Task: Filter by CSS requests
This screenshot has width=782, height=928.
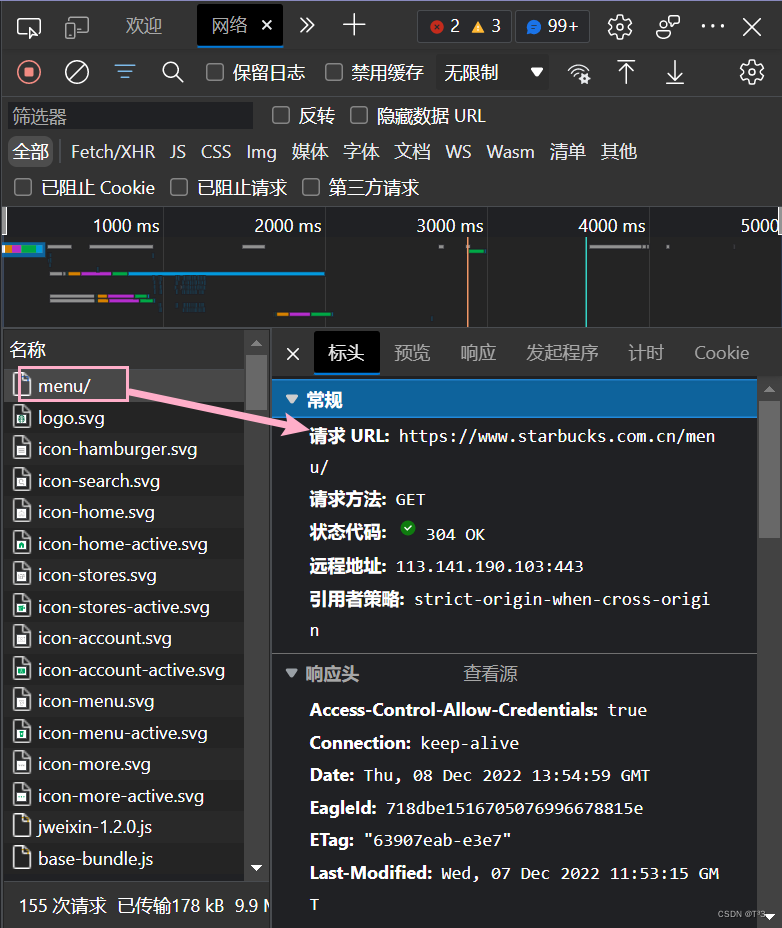Action: pyautogui.click(x=215, y=152)
